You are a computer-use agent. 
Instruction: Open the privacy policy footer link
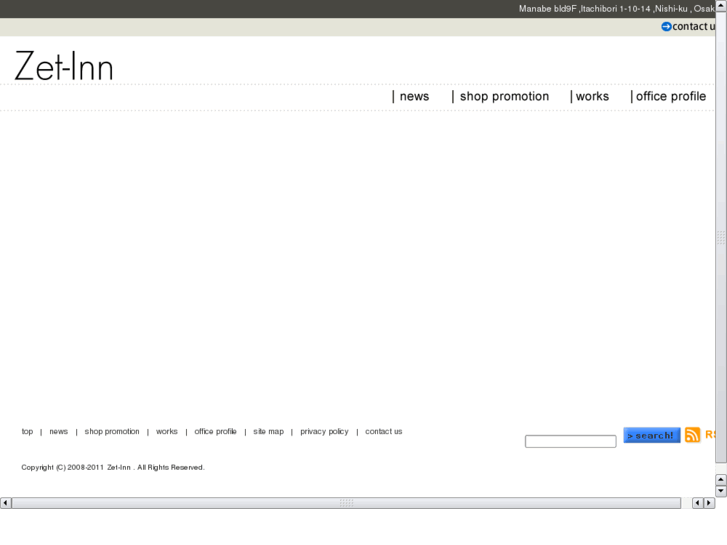(x=324, y=431)
